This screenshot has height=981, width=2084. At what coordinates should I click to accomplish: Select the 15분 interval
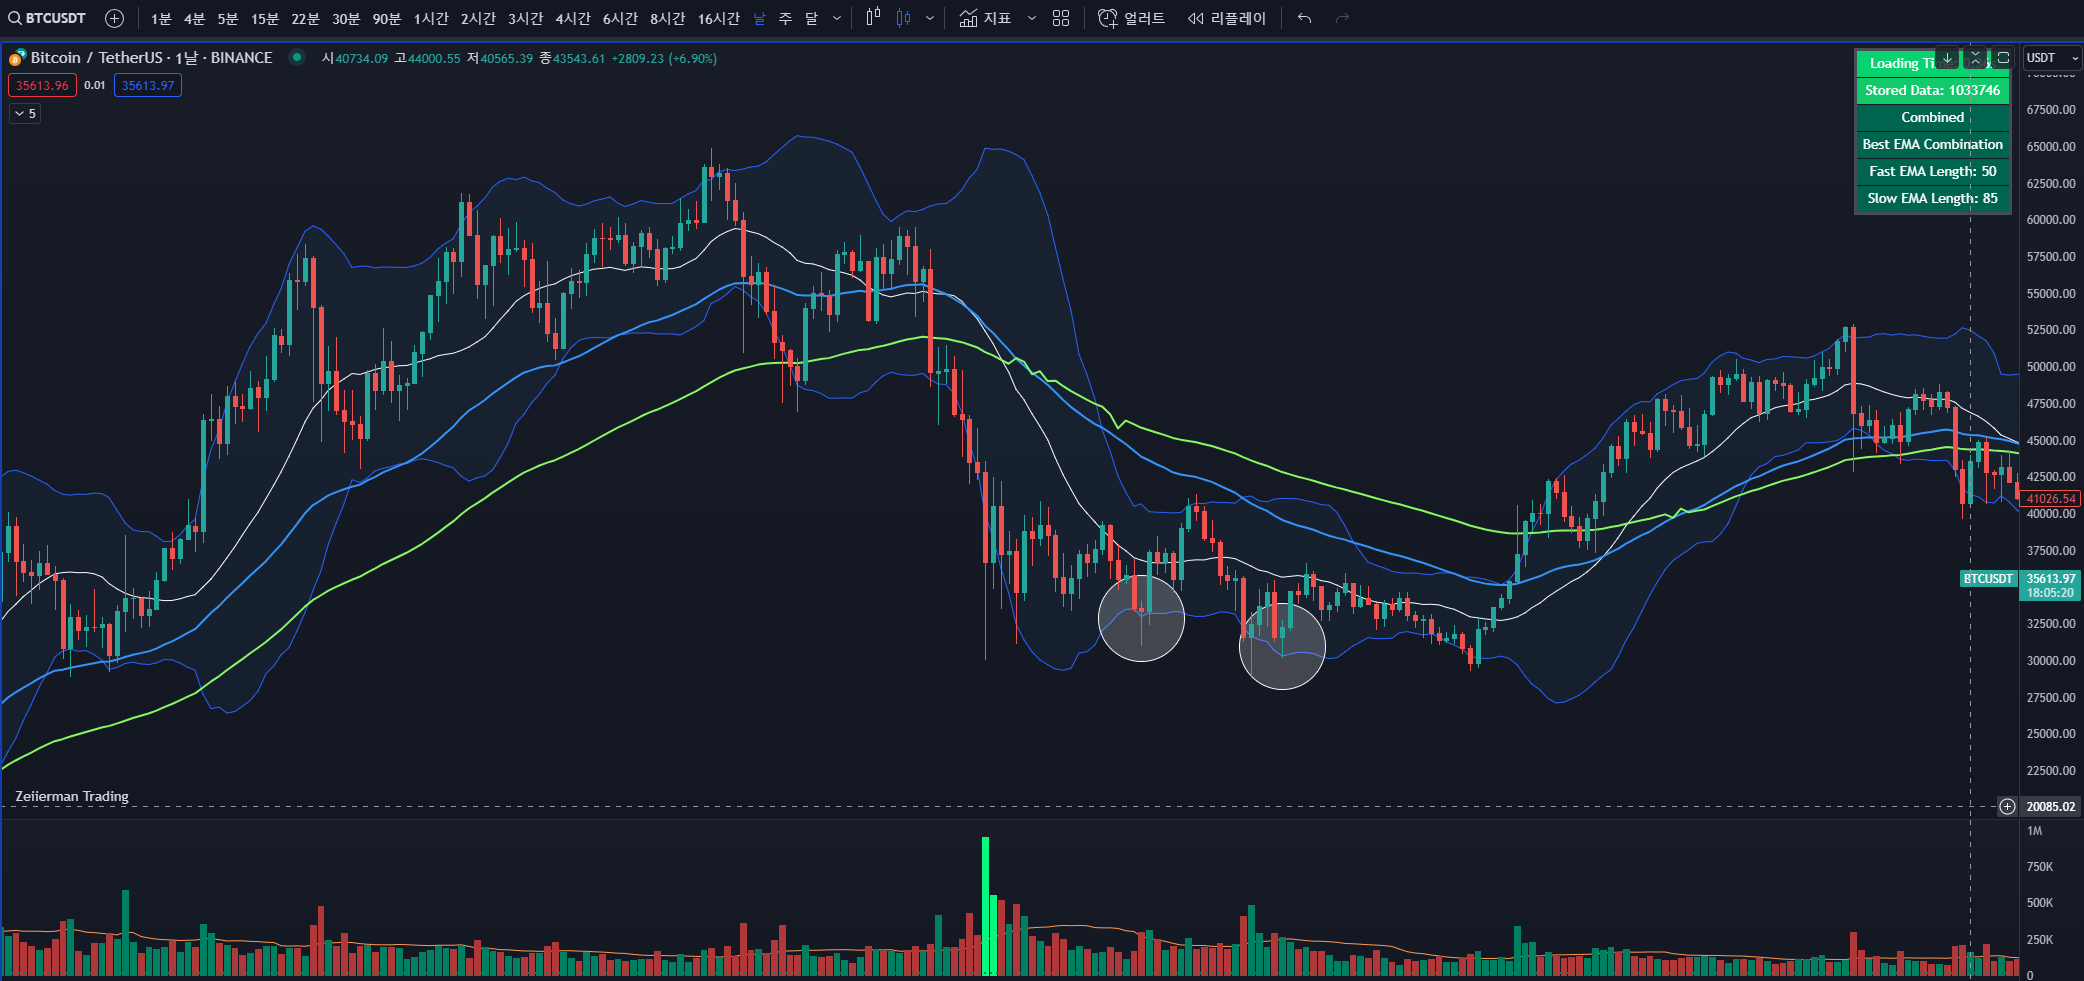(x=265, y=18)
